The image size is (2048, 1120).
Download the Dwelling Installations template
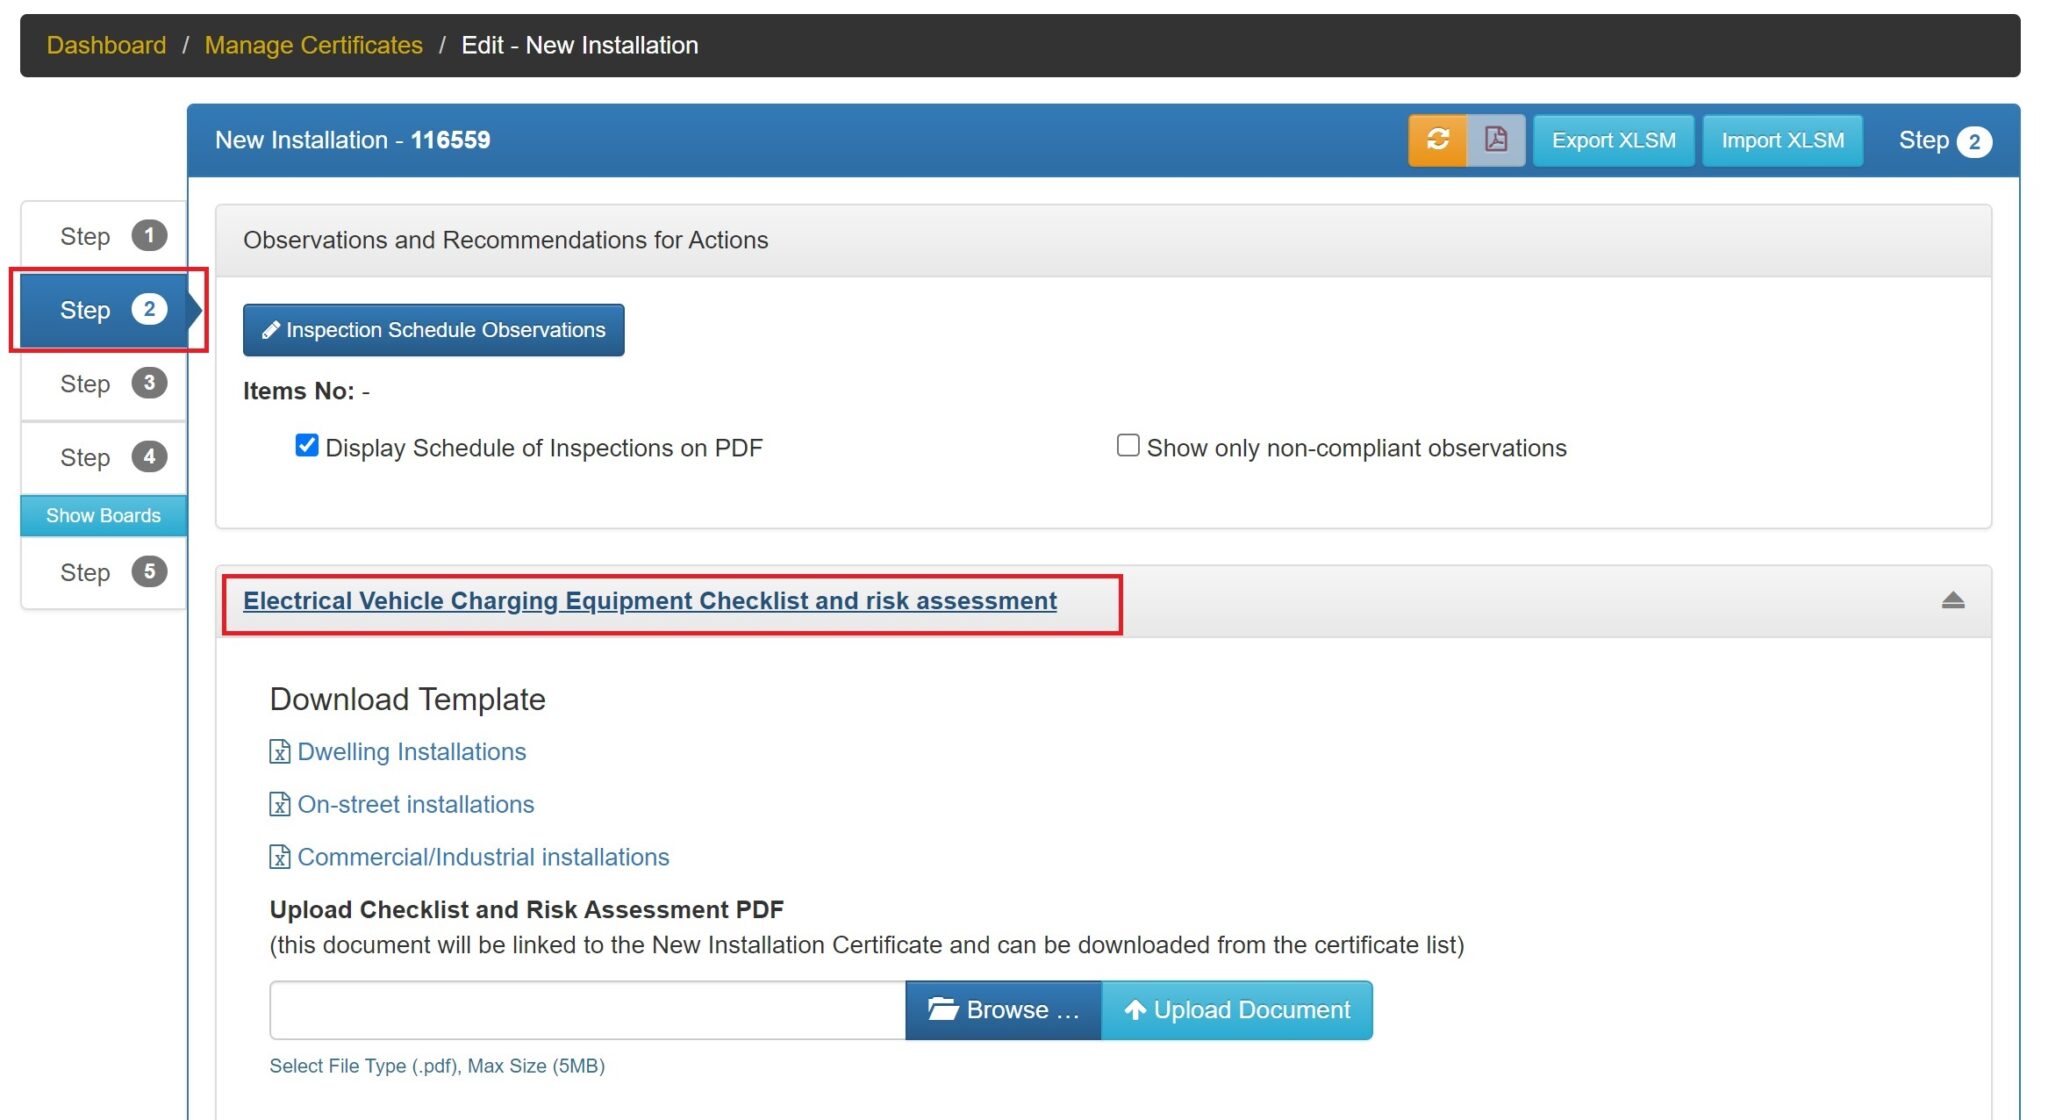pyautogui.click(x=411, y=751)
